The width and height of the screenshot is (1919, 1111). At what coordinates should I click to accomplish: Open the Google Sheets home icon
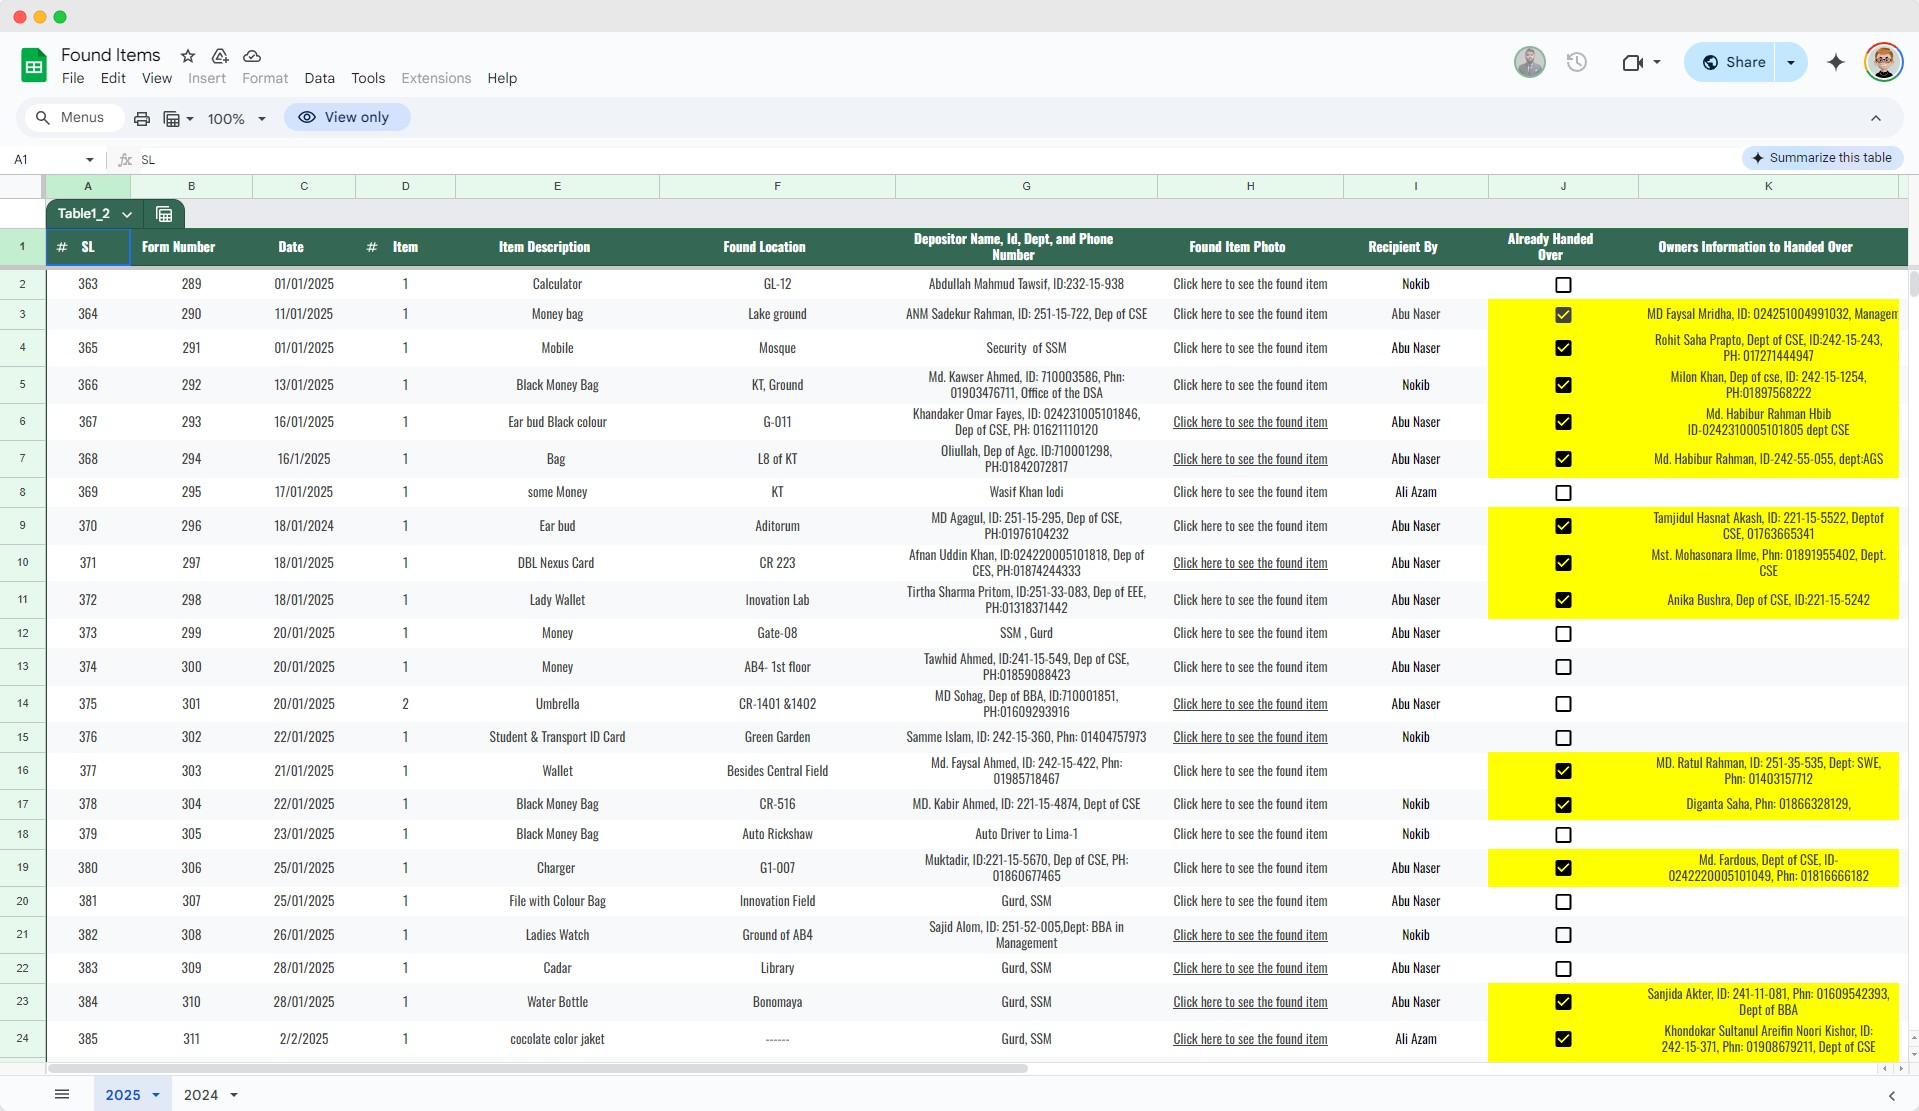point(33,66)
